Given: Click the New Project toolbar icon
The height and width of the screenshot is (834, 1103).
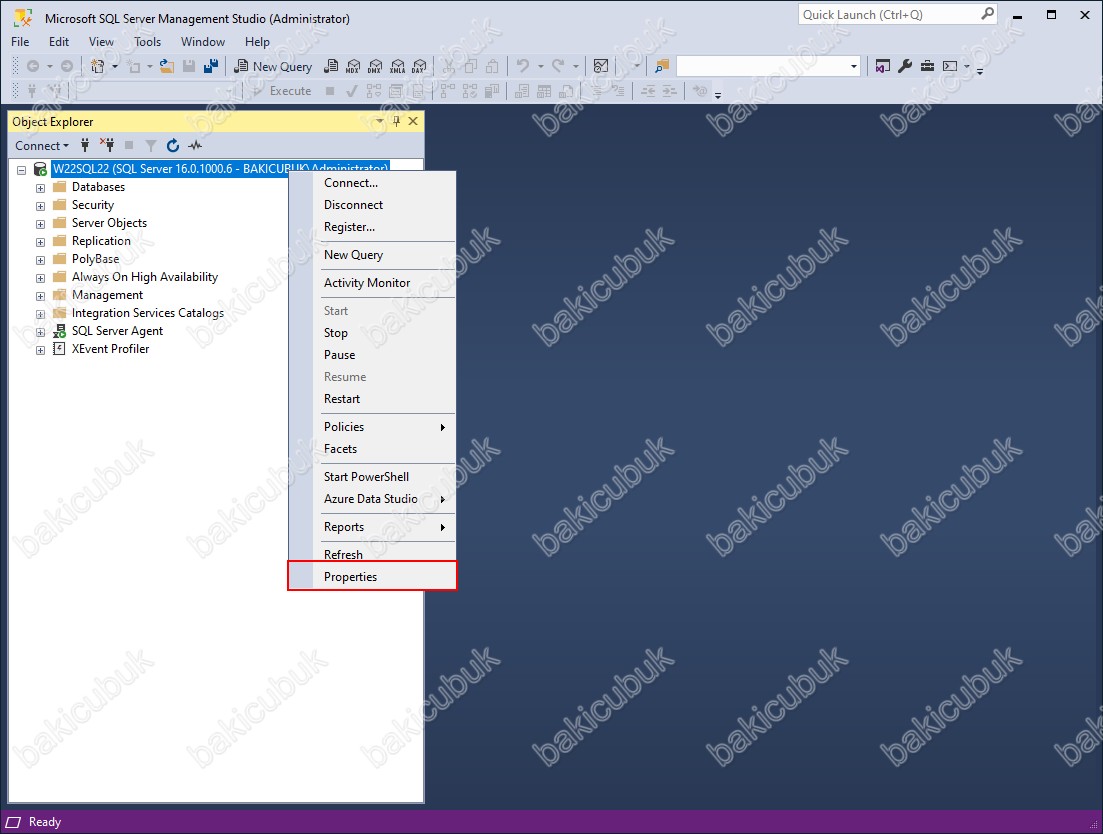Looking at the screenshot, I should [97, 66].
